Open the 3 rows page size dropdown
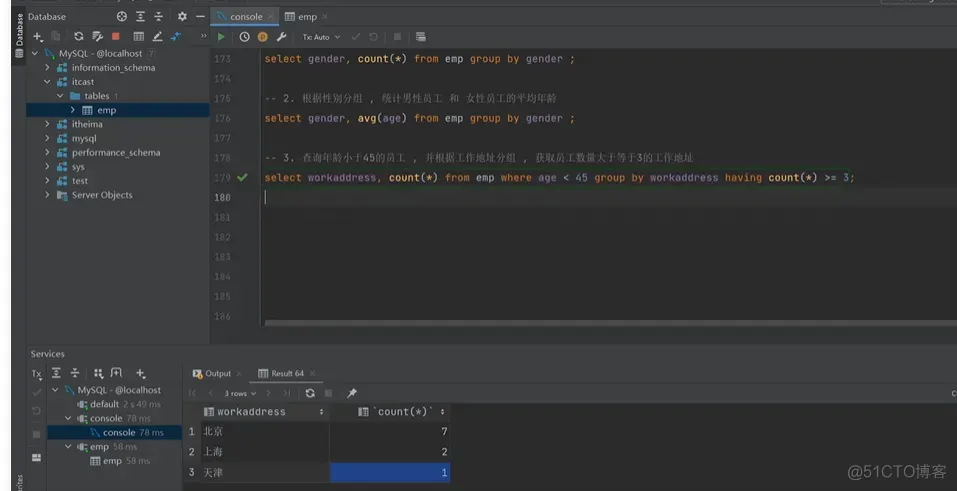Screen dimensions: 957x491 tap(240, 393)
